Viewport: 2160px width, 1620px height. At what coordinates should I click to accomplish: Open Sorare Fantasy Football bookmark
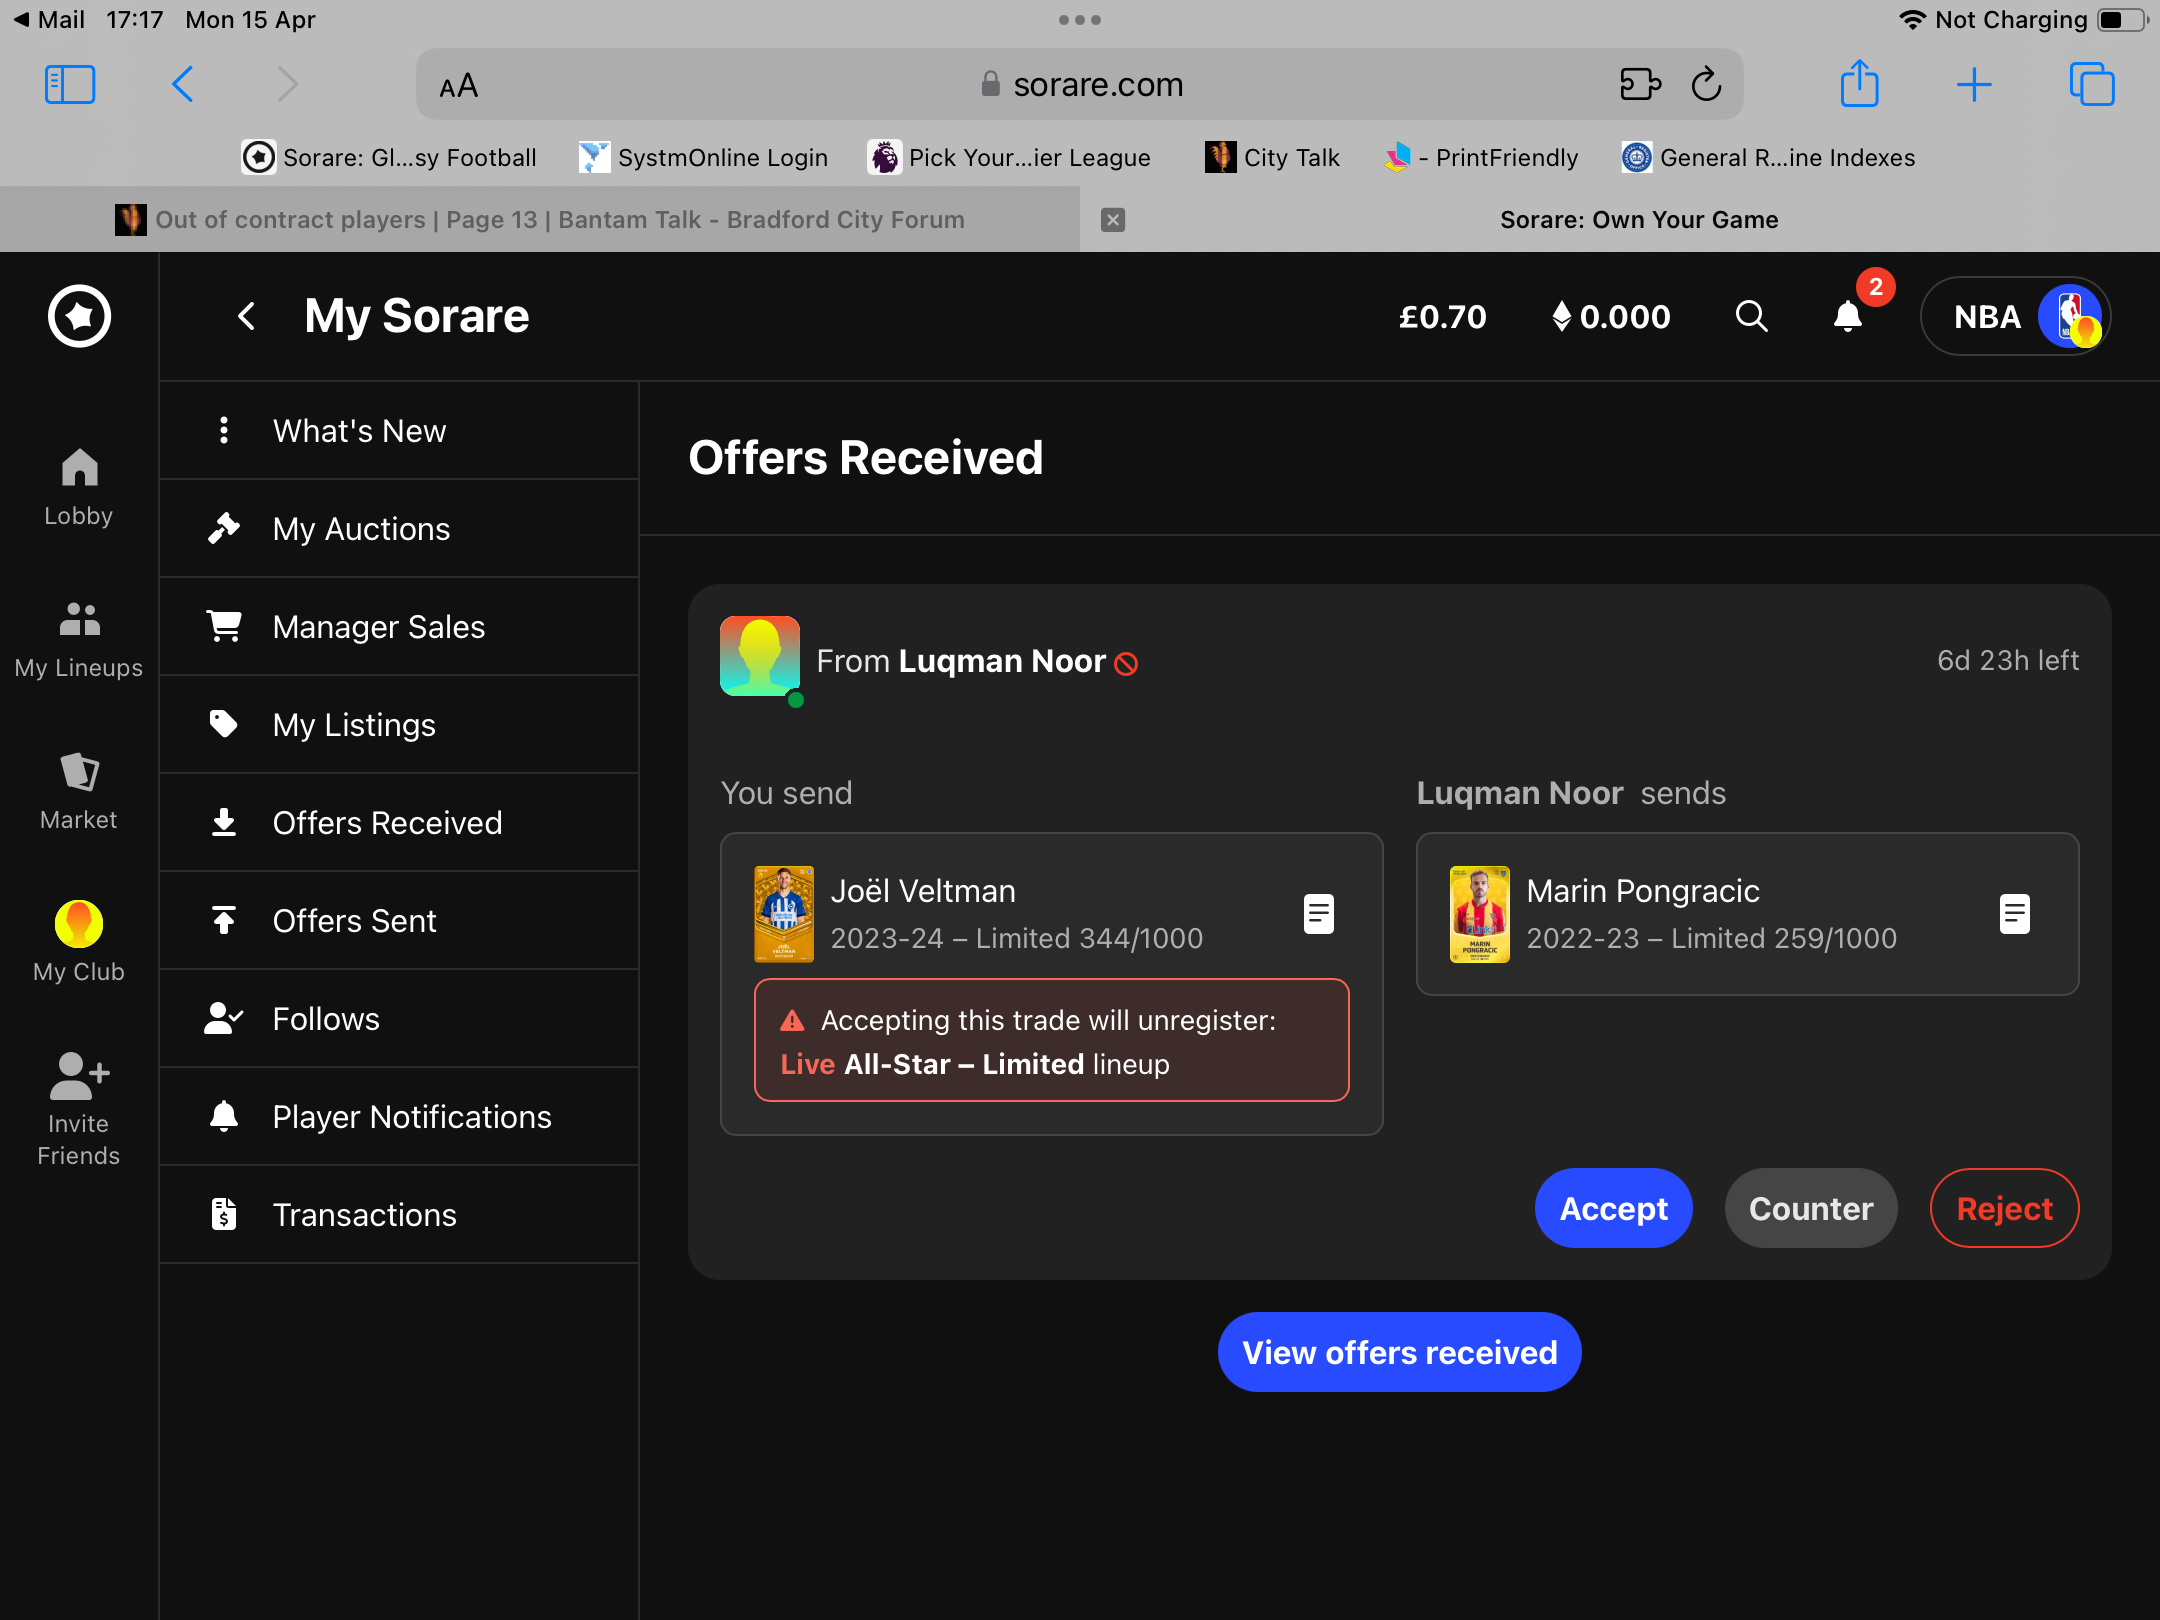pos(389,158)
